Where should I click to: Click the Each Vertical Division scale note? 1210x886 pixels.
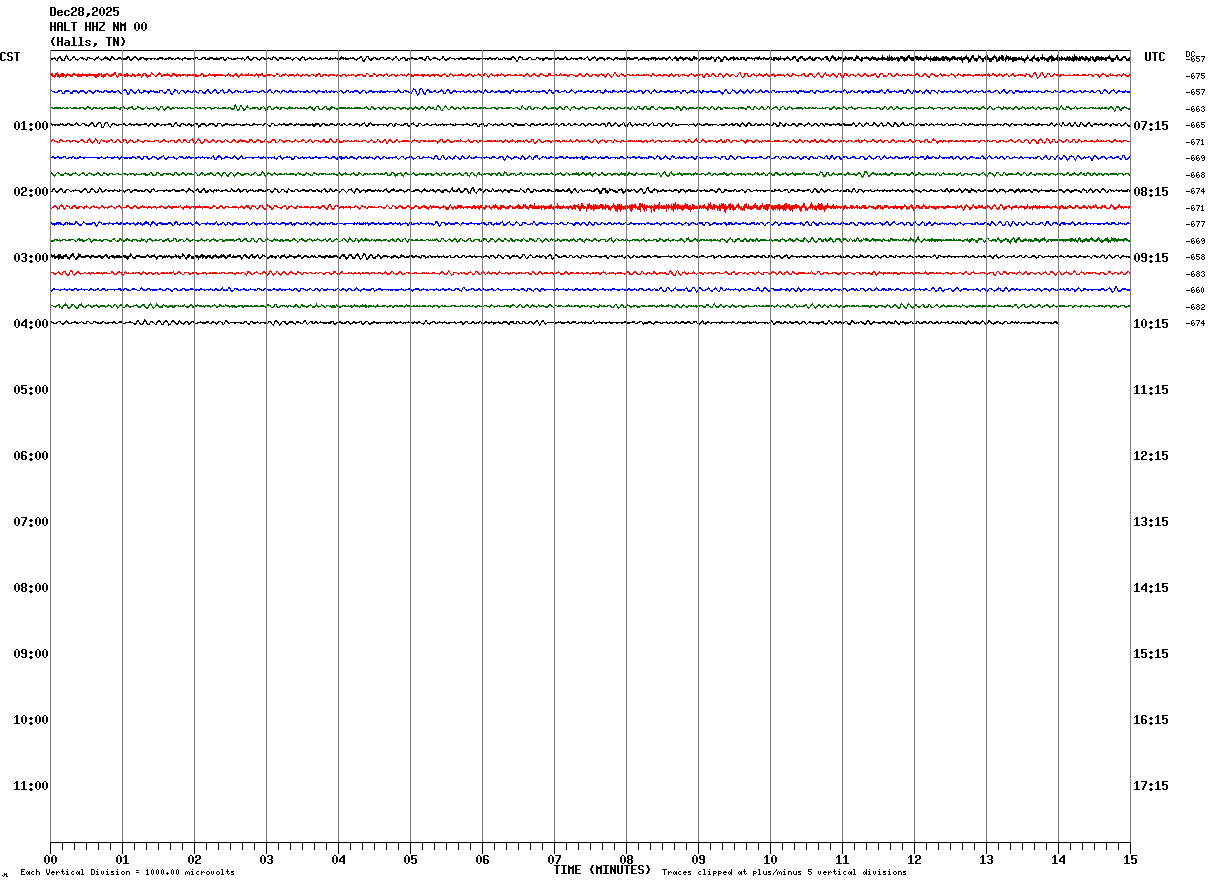pos(127,873)
